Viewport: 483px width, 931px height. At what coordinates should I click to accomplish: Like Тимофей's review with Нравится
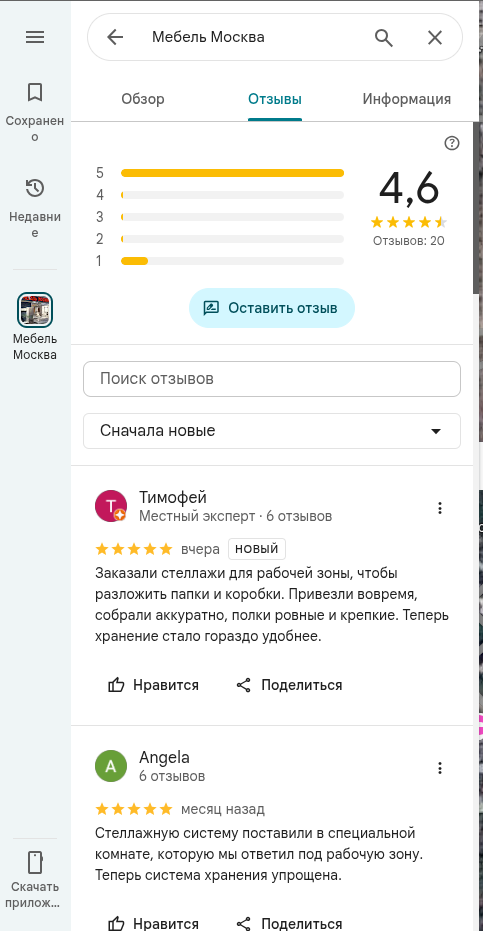(153, 685)
